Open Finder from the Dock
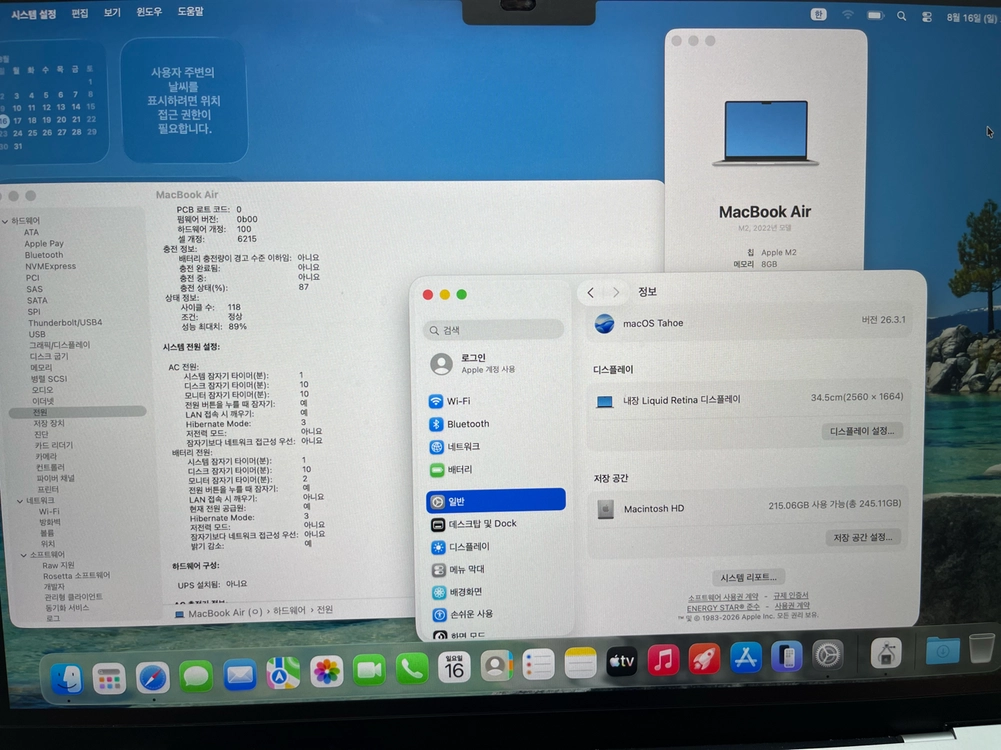The width and height of the screenshot is (1001, 750). (67, 678)
